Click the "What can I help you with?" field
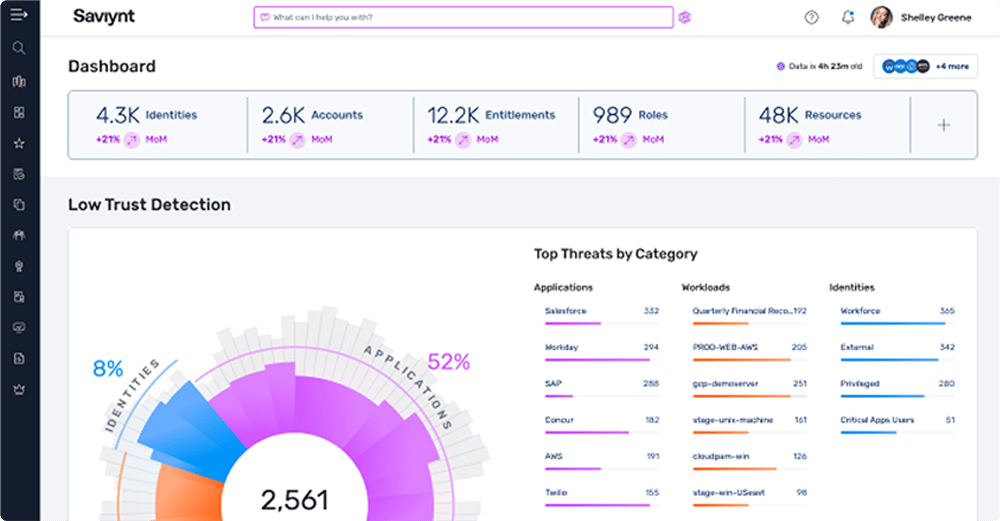The image size is (1000, 521). point(464,17)
